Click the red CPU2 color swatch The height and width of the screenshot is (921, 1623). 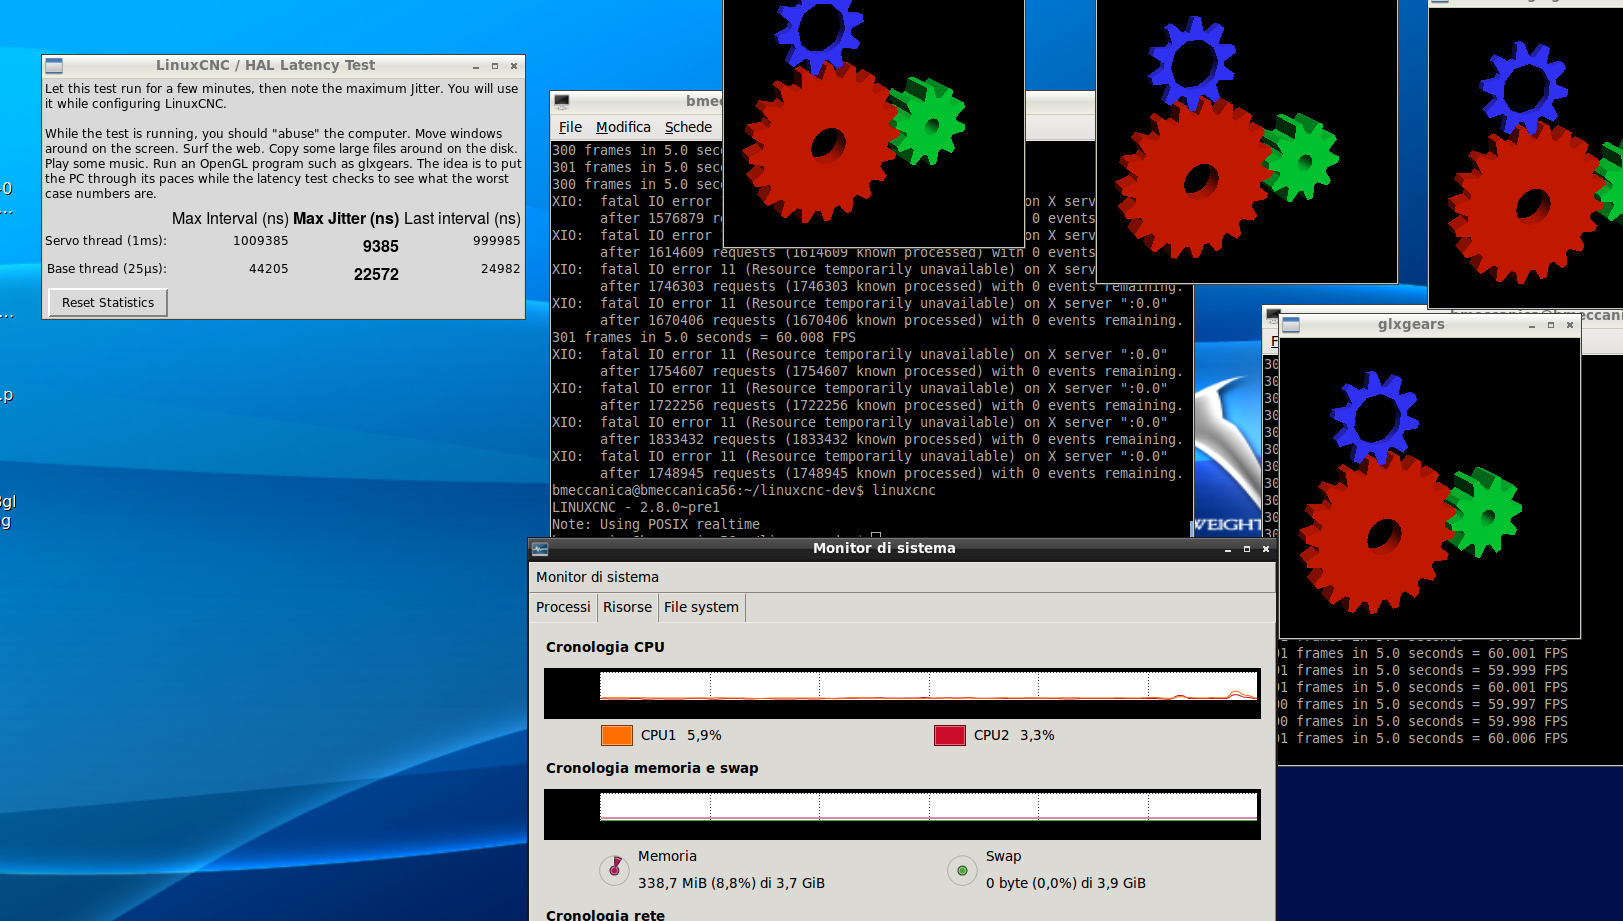point(949,735)
